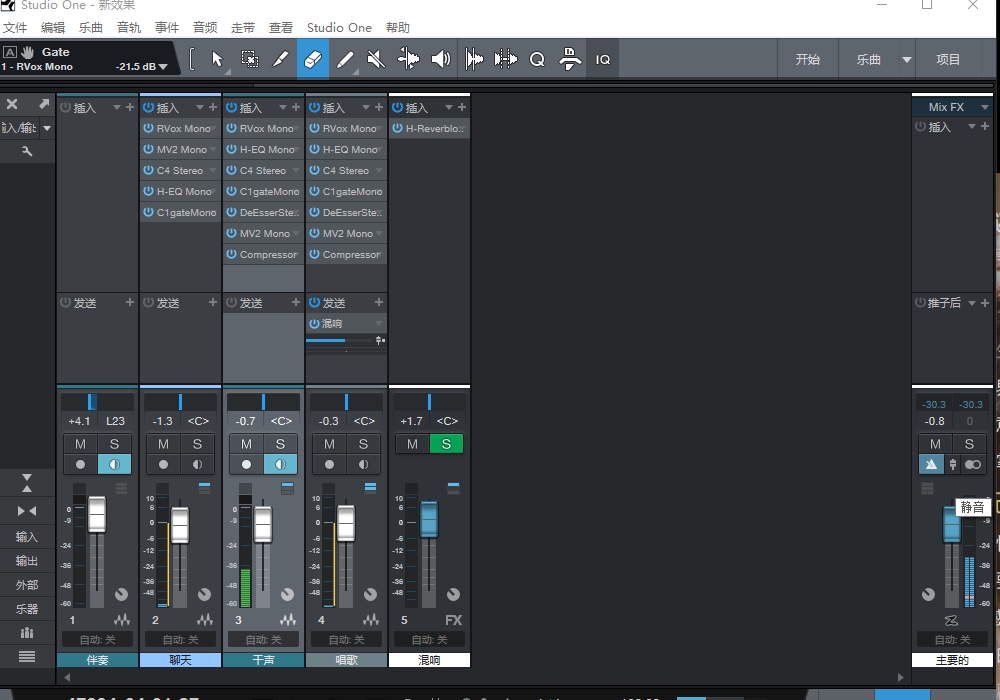The image size is (1000, 700).
Task: Arm record on channel 4 唱歌
Action: pyautogui.click(x=330, y=464)
